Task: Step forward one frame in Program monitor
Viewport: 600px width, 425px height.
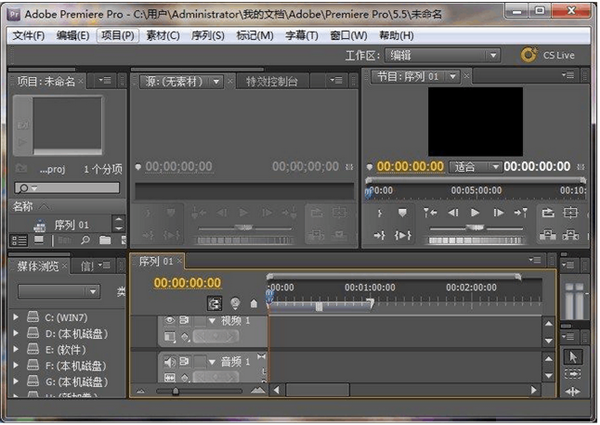Action: 498,213
